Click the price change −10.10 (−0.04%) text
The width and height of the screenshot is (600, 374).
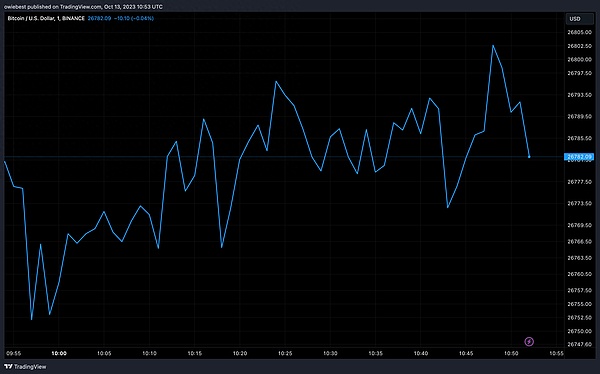(134, 18)
